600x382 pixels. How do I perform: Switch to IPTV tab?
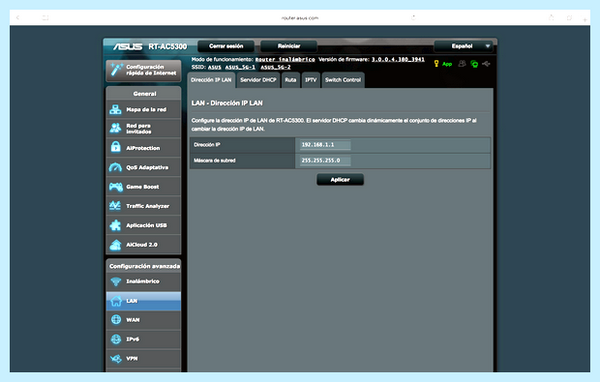tap(311, 80)
